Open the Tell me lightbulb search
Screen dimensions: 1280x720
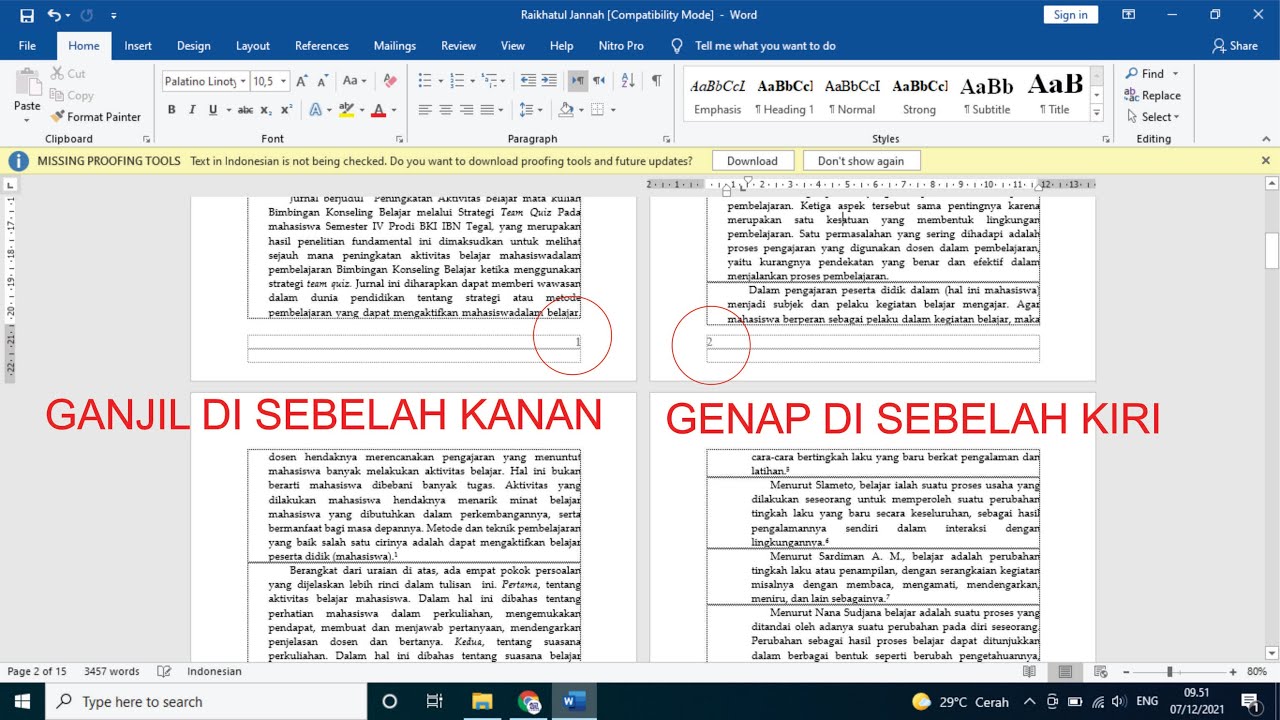click(677, 46)
